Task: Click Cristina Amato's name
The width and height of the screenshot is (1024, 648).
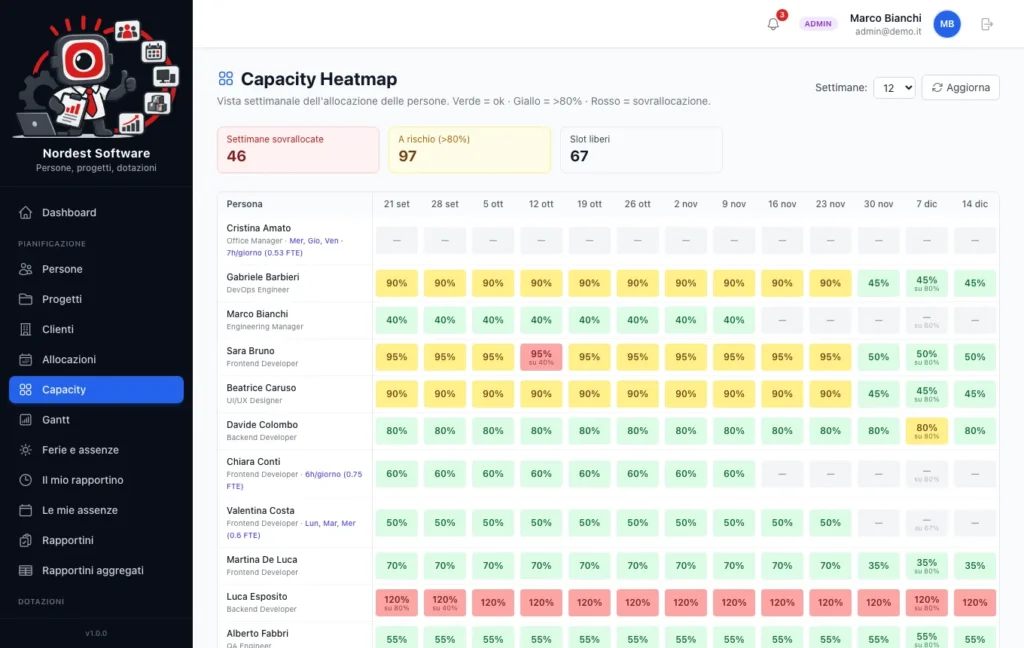Action: click(259, 228)
